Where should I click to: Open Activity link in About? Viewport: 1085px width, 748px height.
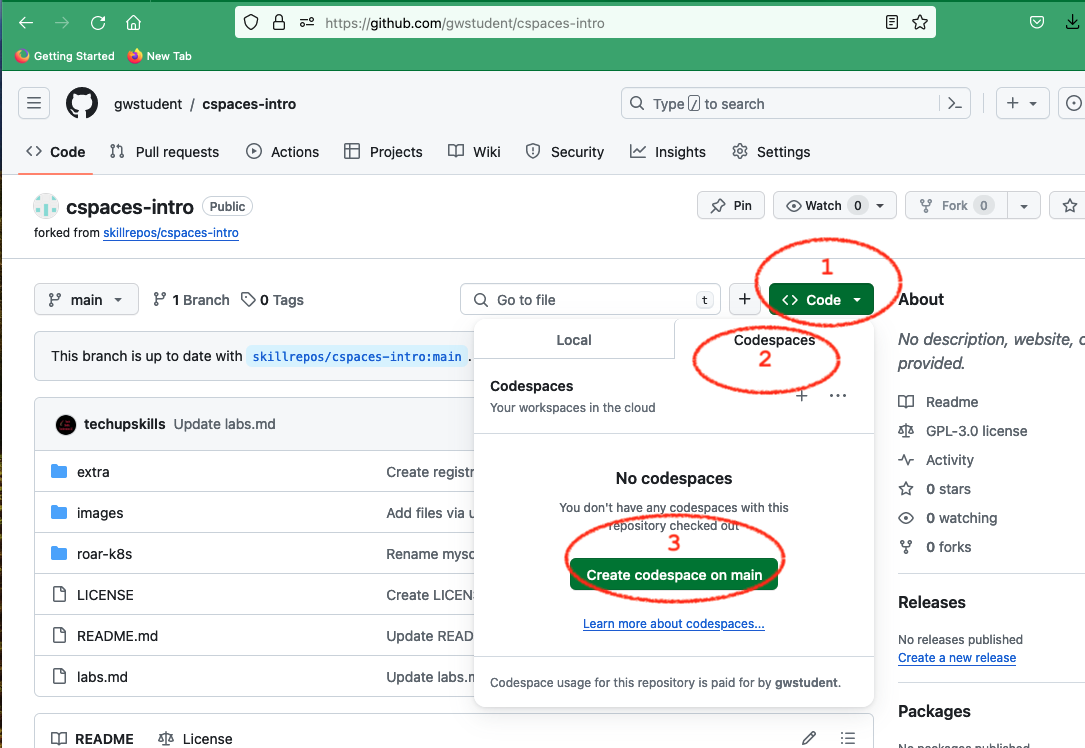pyautogui.click(x=936, y=460)
